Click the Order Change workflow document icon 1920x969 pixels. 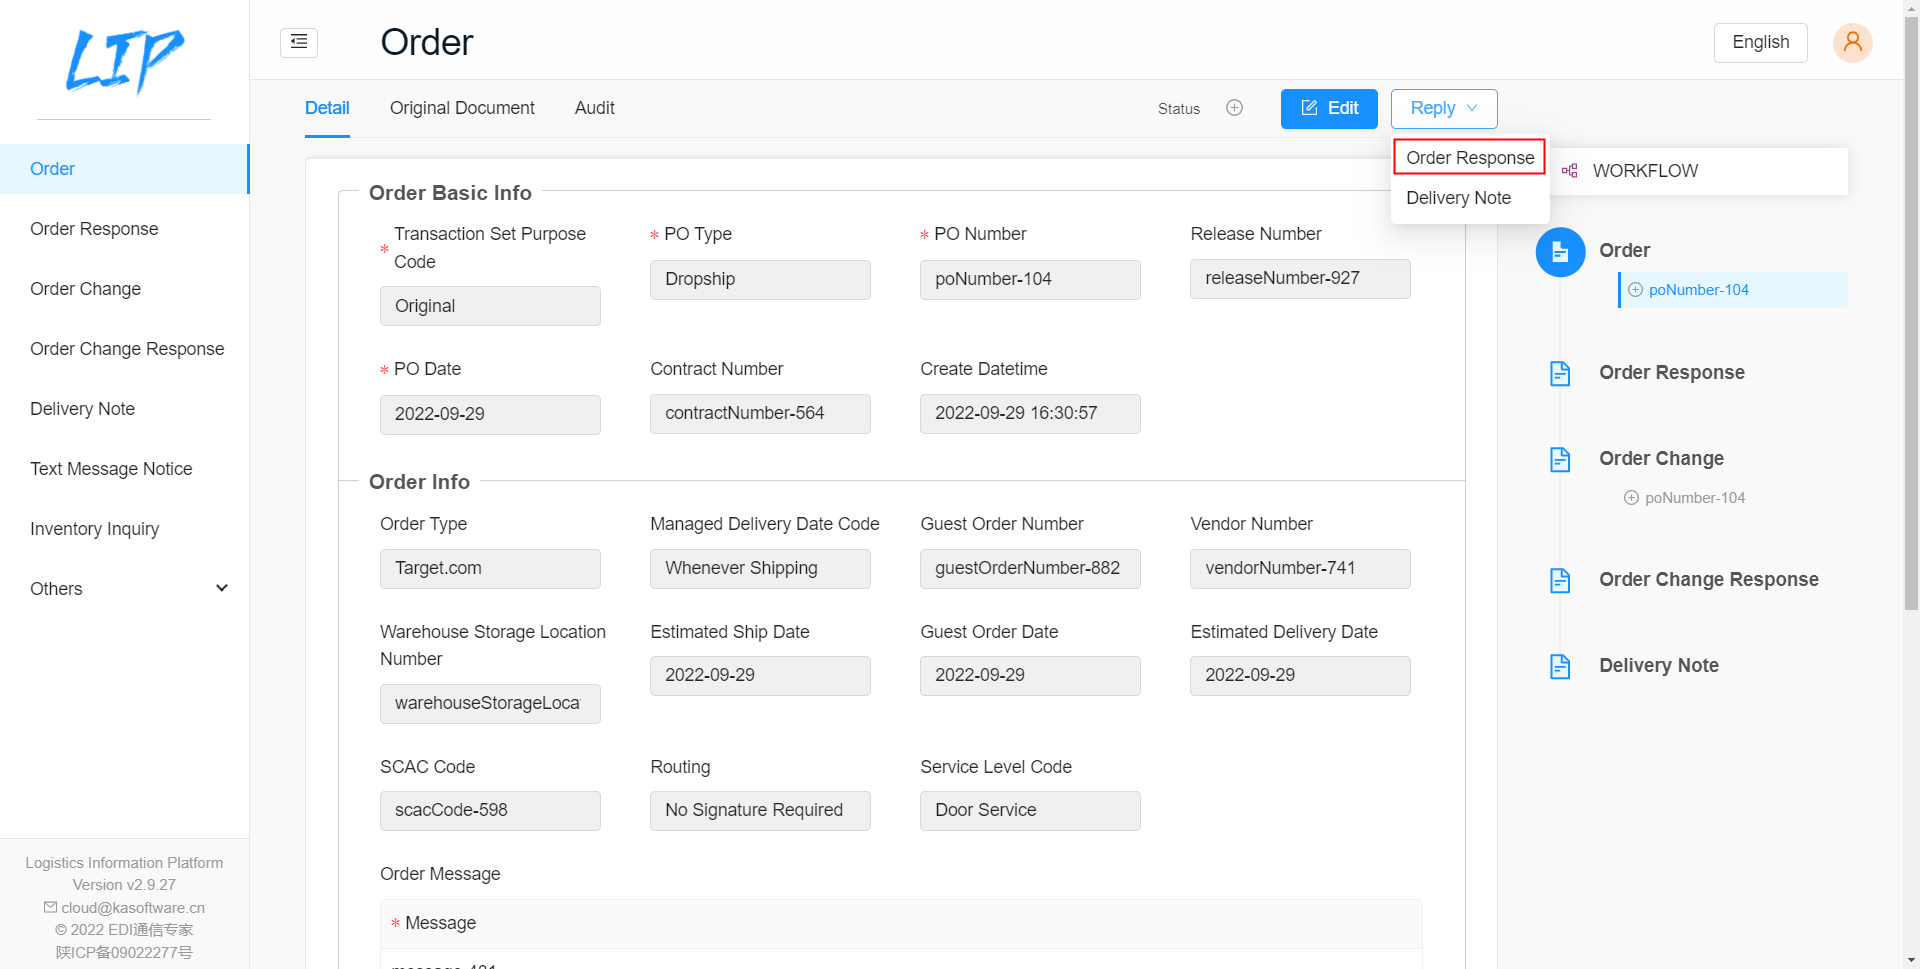[x=1560, y=459]
